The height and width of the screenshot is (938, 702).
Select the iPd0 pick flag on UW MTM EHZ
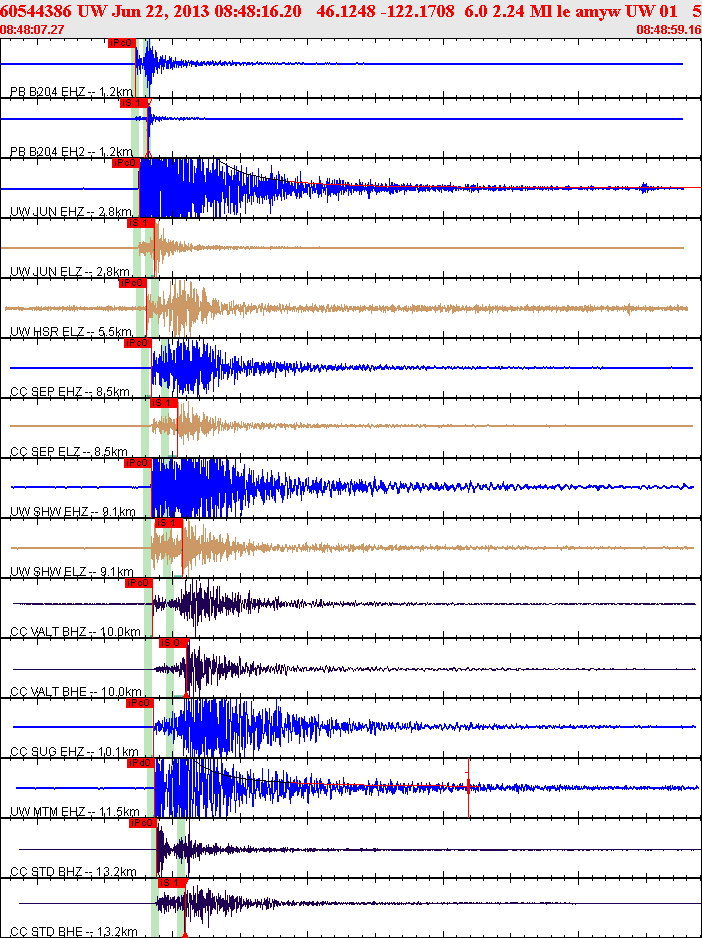tap(140, 763)
